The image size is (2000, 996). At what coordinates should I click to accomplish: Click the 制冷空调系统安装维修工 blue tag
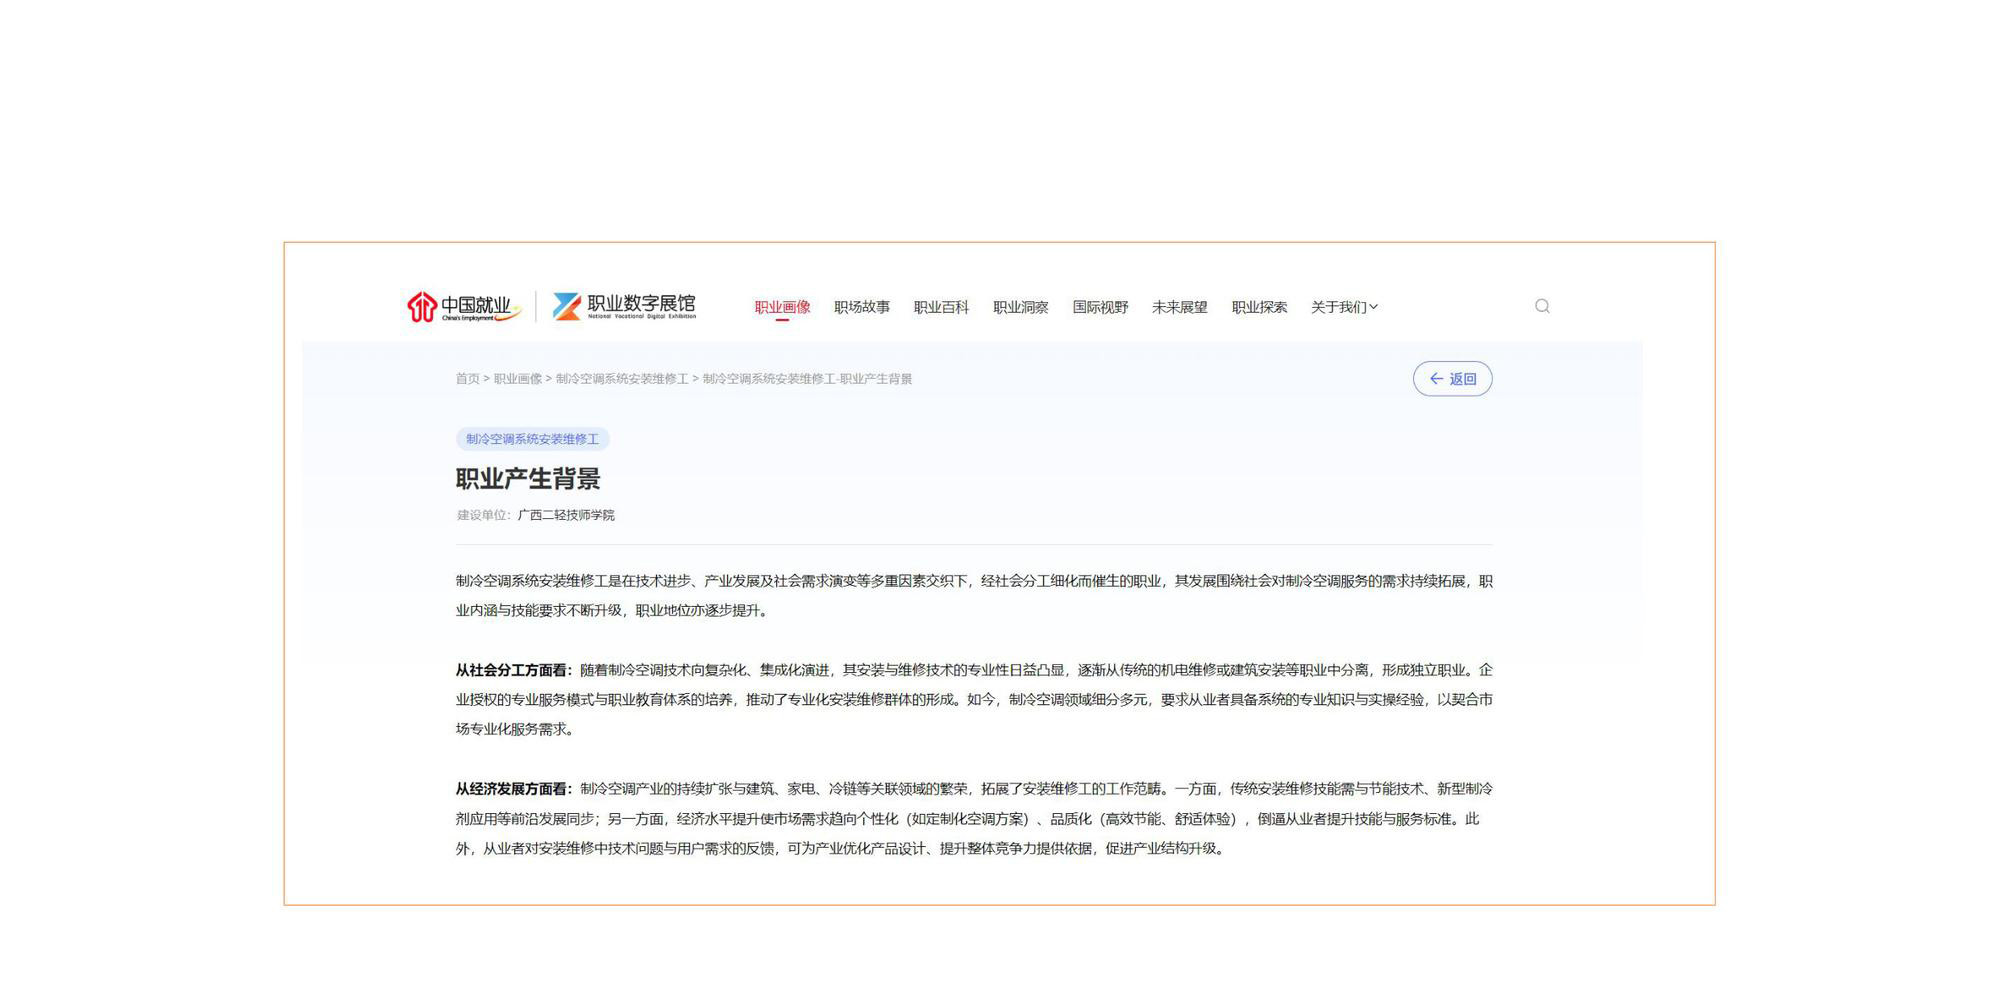click(532, 439)
